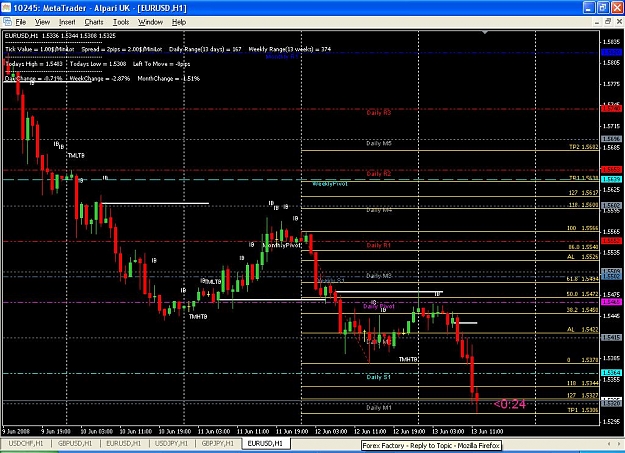This screenshot has width=625, height=453.
Task: Close the inner EURUSD chart window
Action: pos(619,22)
